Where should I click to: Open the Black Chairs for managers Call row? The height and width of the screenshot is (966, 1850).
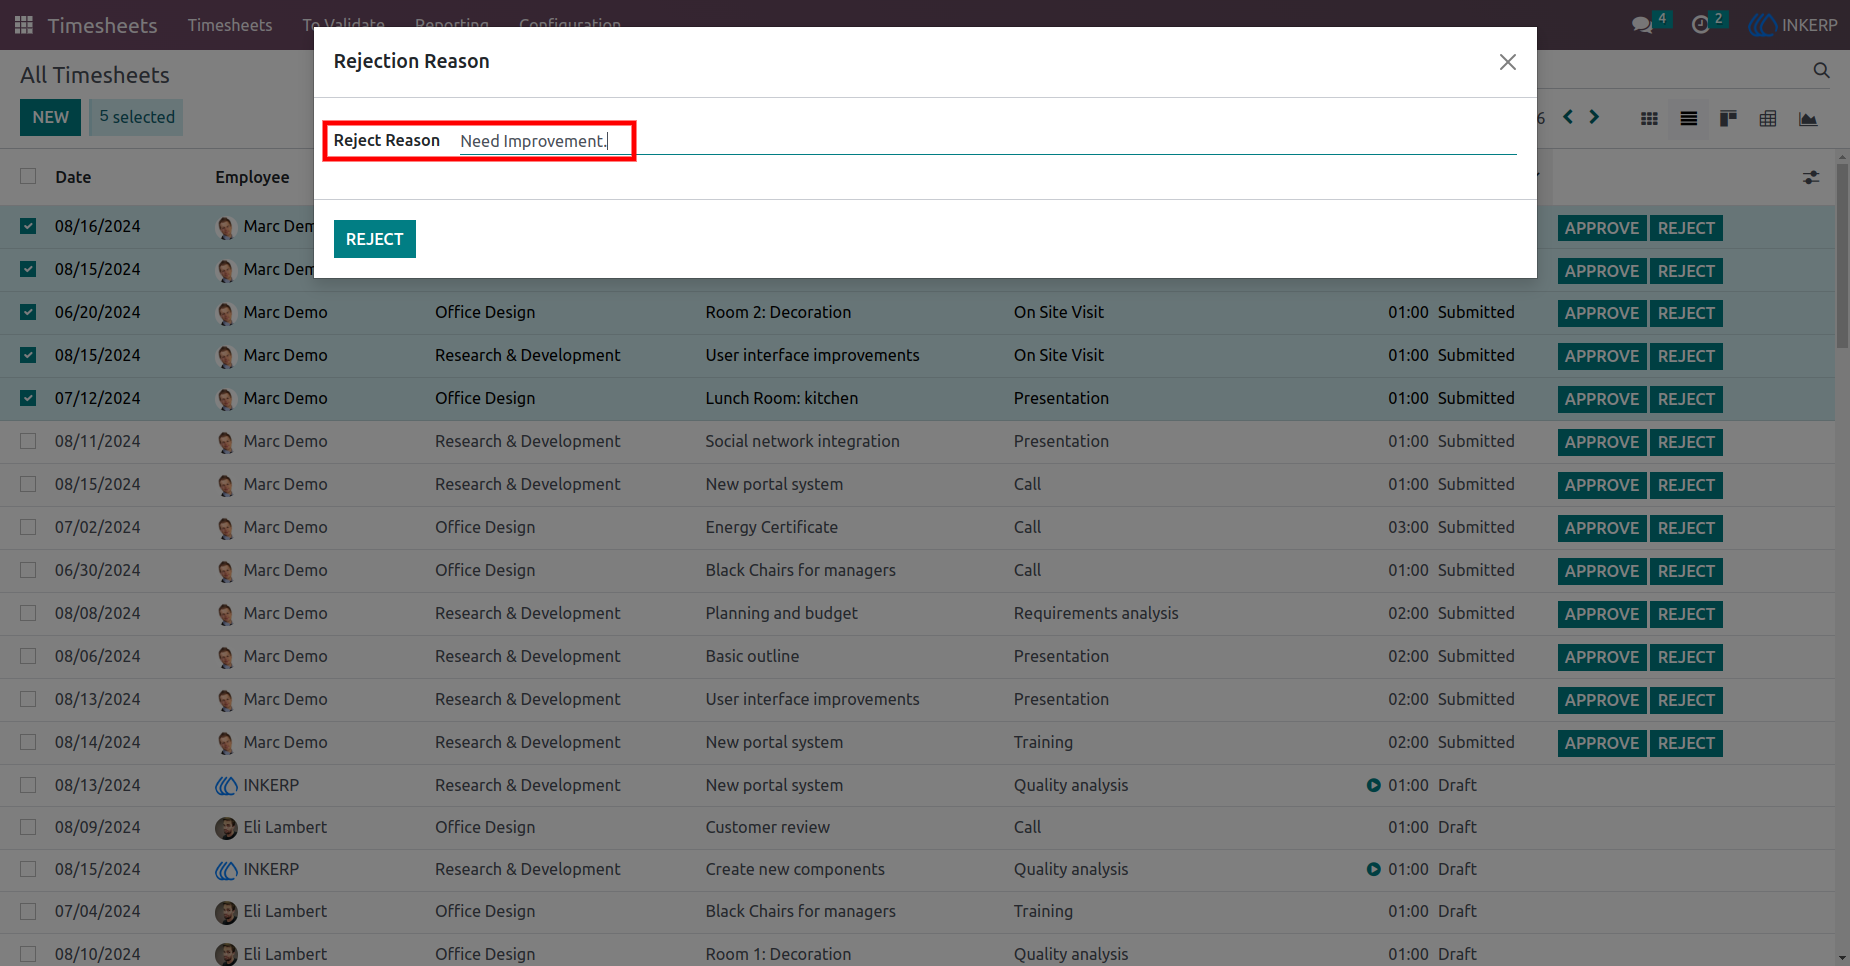point(917,570)
